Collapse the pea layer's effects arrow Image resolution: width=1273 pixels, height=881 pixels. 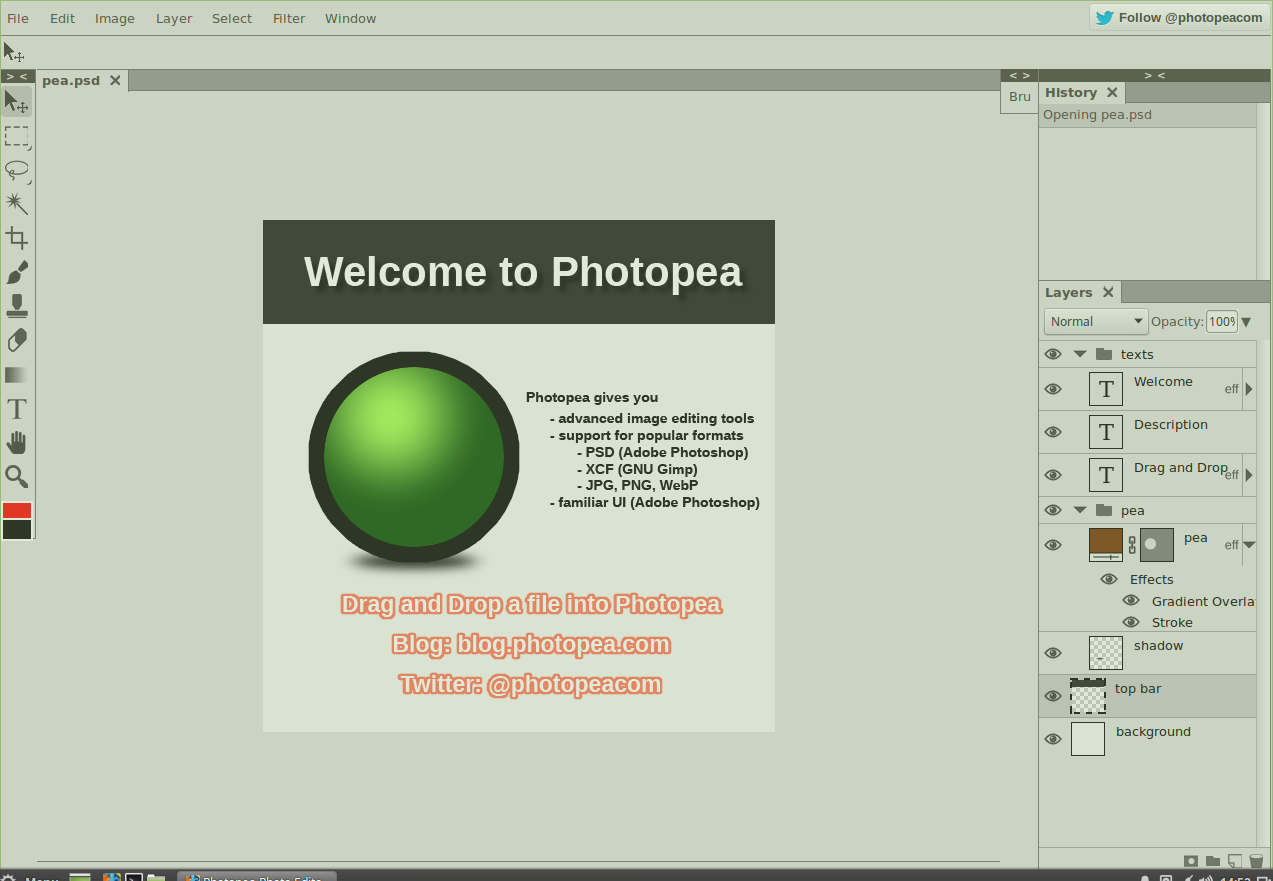[1249, 545]
